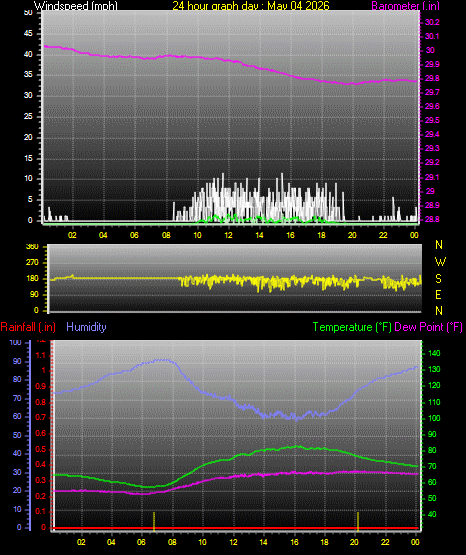Click the 30.2 barometer scale value
This screenshot has width=466, height=555.
click(x=432, y=22)
